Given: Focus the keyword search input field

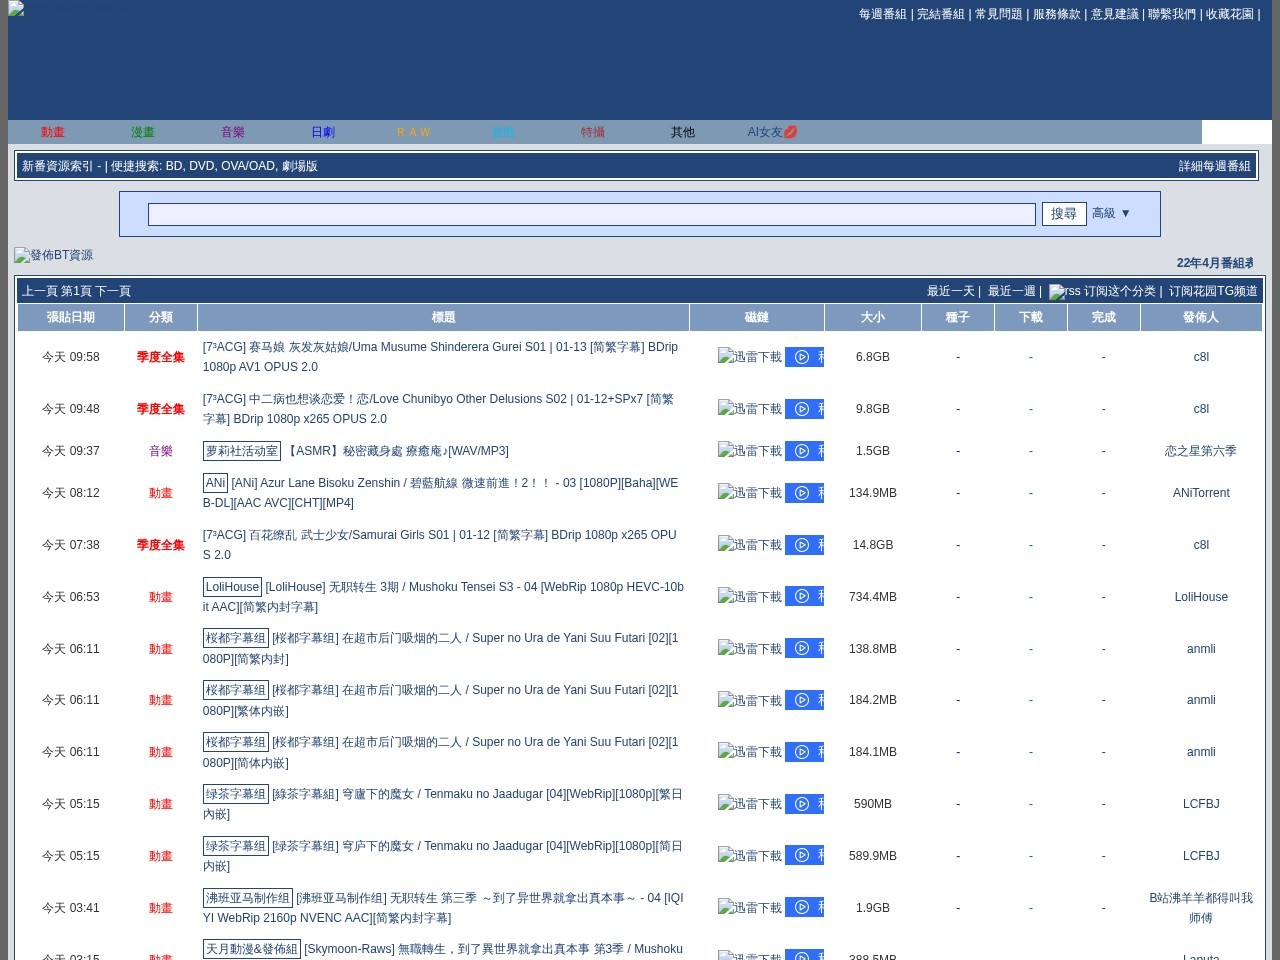Looking at the screenshot, I should [592, 214].
